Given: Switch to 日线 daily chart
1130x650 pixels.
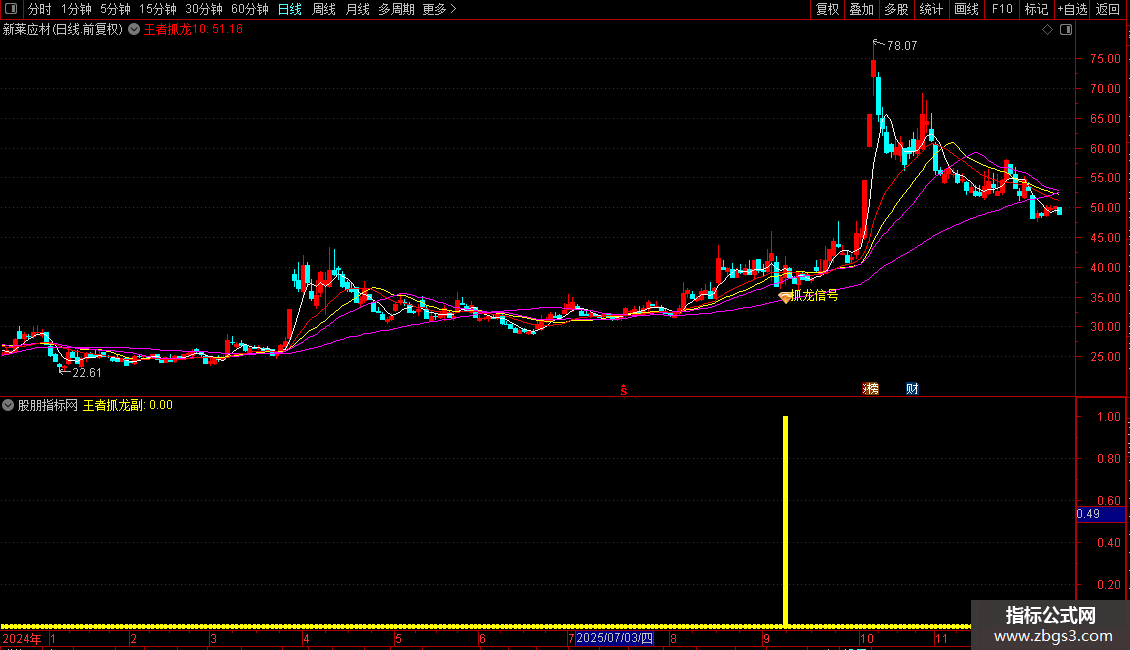Looking at the screenshot, I should point(290,9).
